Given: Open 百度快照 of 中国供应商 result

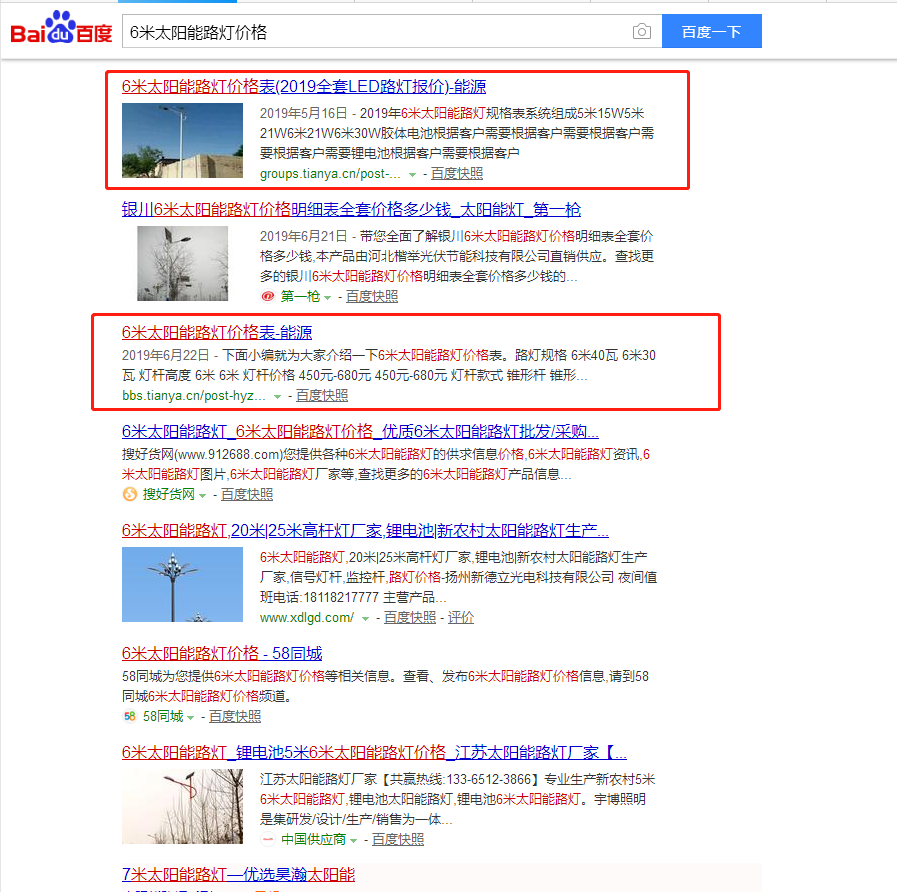Looking at the screenshot, I should click(398, 839).
